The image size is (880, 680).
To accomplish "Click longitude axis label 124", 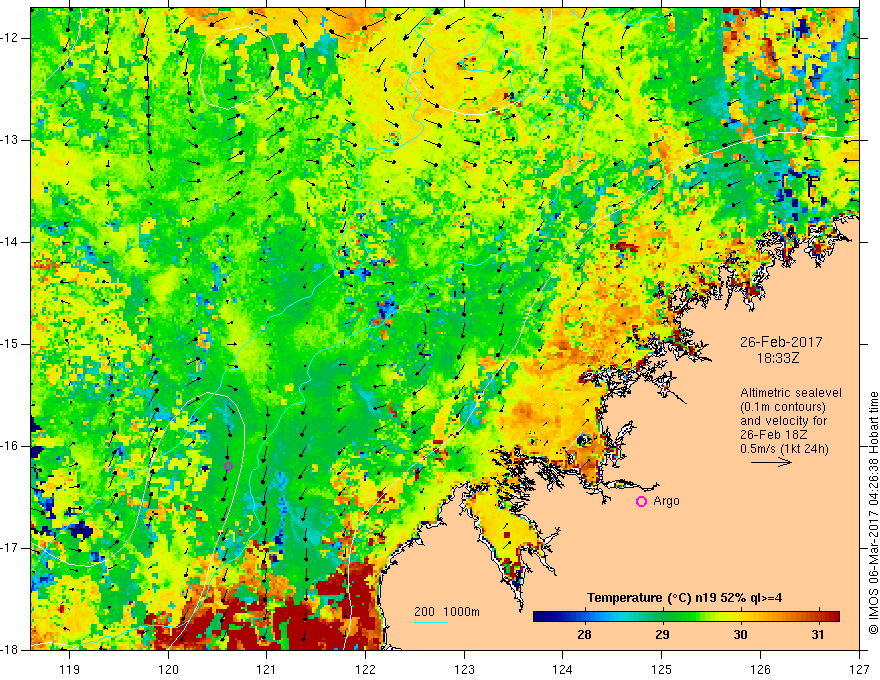I will [x=563, y=669].
